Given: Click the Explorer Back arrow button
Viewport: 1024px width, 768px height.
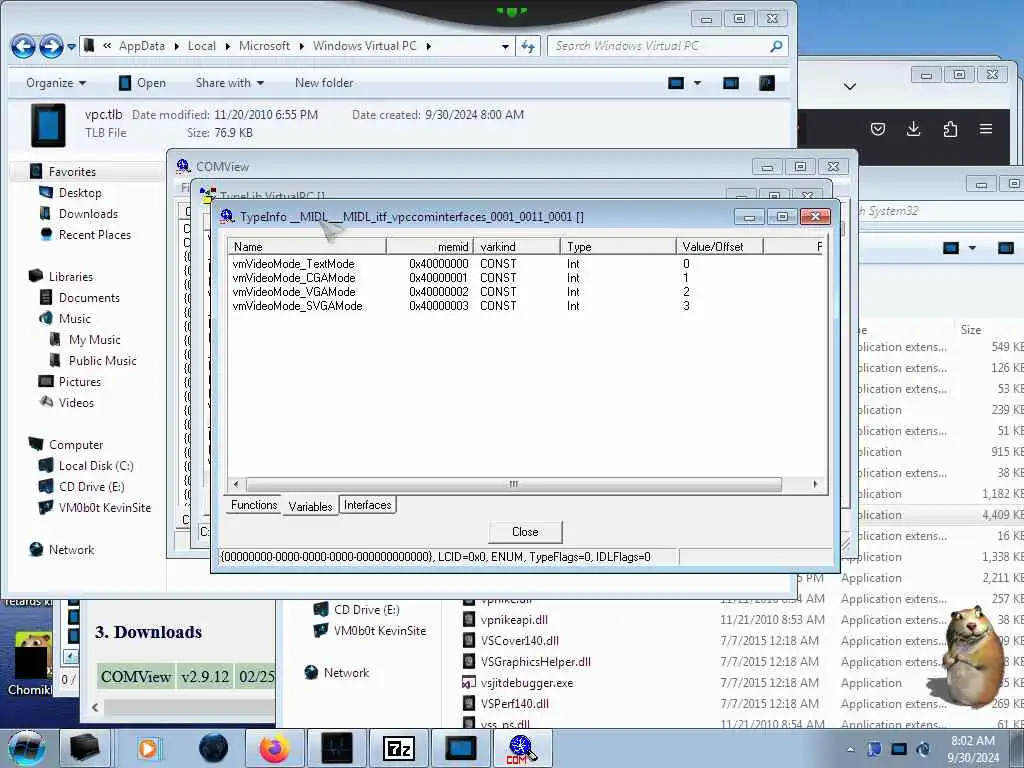Looking at the screenshot, I should click(23, 46).
